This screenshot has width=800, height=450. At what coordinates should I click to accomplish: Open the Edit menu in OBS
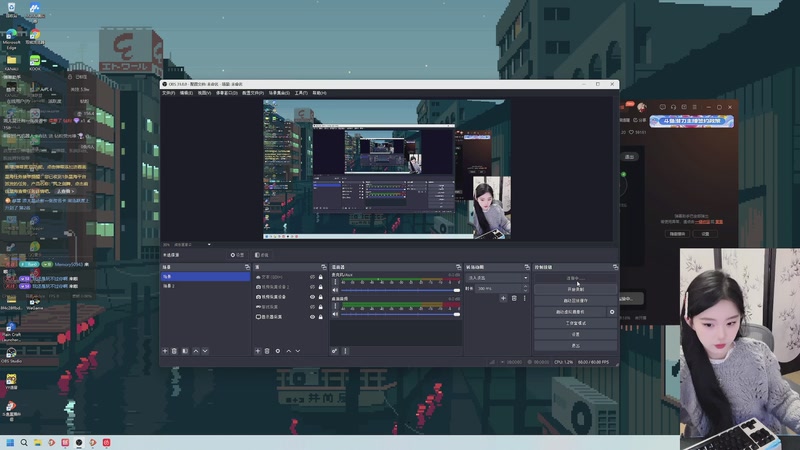pyautogui.click(x=186, y=93)
